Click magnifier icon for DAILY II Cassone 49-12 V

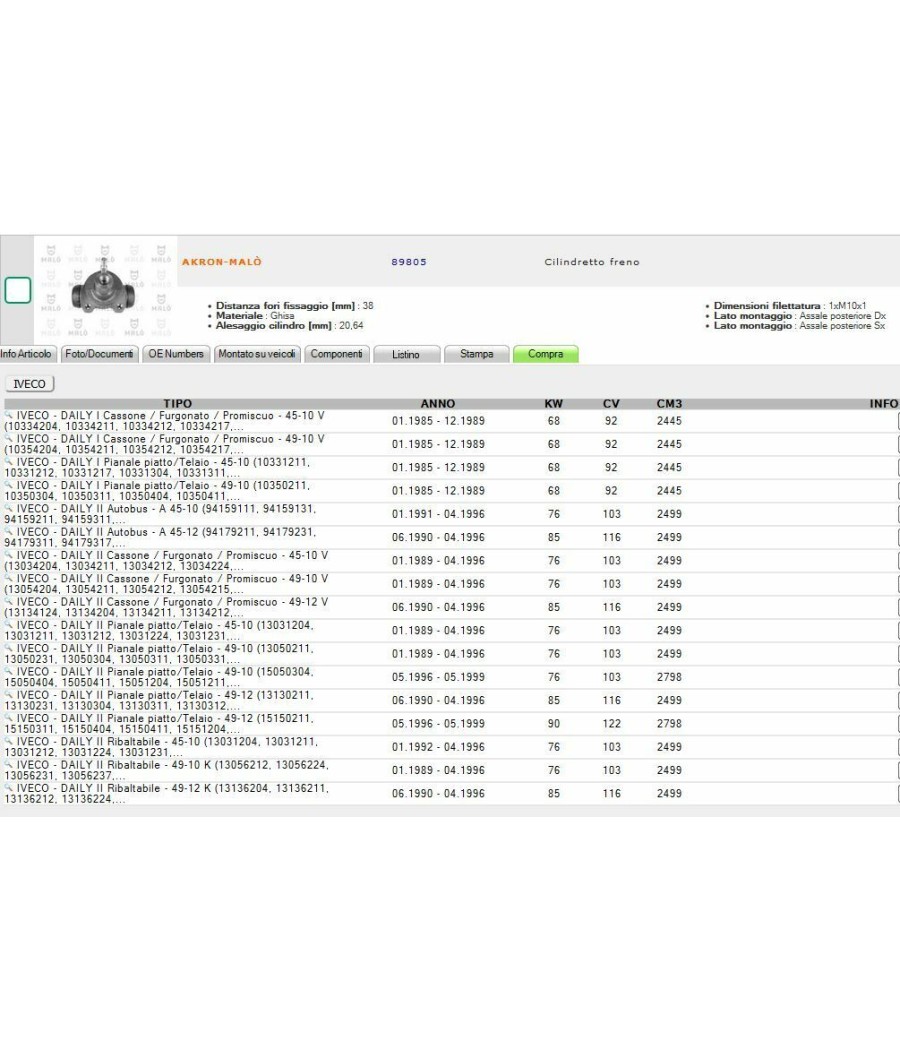tap(9, 601)
